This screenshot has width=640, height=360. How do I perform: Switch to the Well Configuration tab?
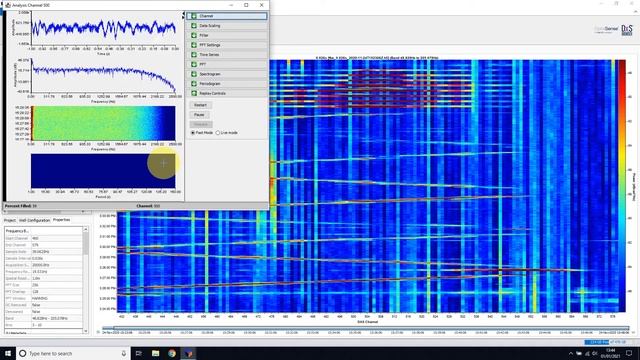(34, 220)
